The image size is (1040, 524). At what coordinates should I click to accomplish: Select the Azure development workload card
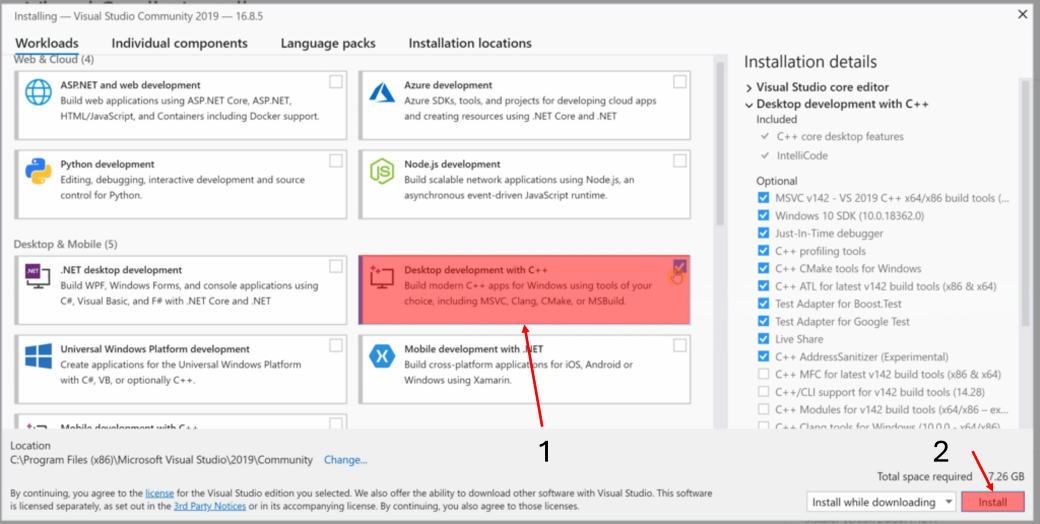pos(525,105)
